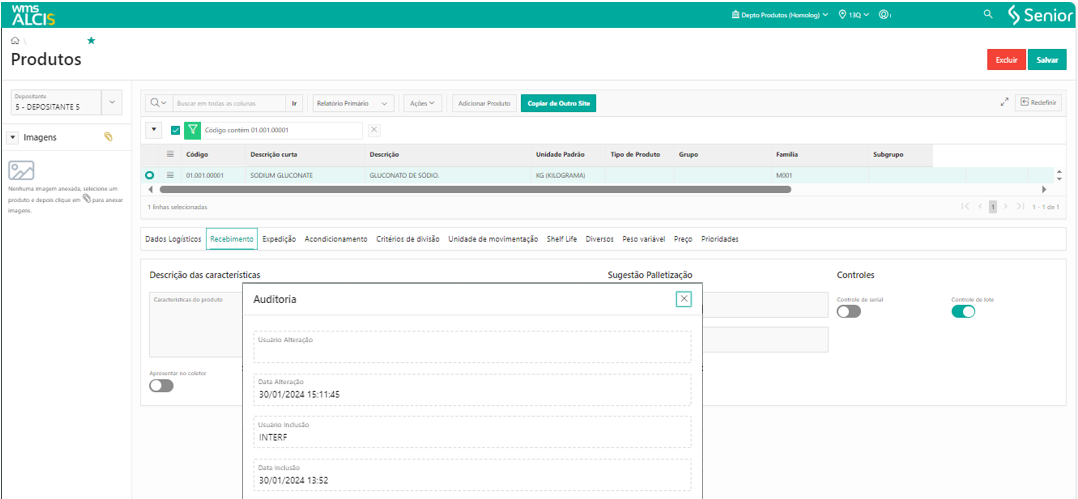This screenshot has width=1078, height=499.
Task: Switch to Recebimento tab
Action: click(x=232, y=239)
